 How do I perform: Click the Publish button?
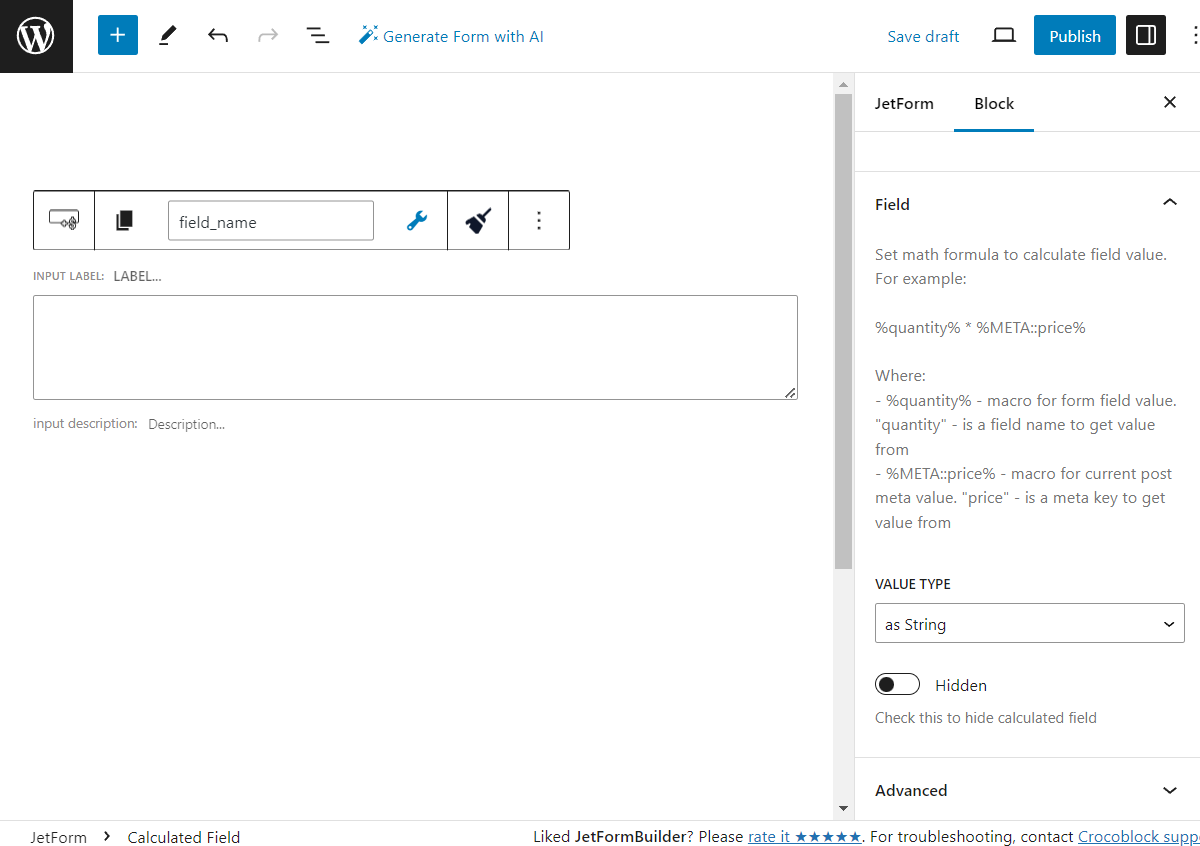click(x=1074, y=35)
